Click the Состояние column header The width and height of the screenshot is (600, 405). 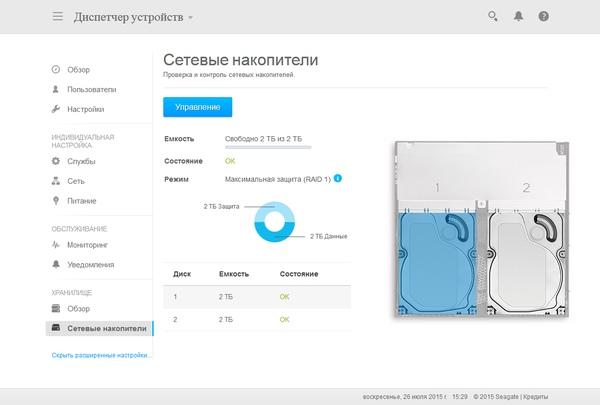(x=299, y=274)
